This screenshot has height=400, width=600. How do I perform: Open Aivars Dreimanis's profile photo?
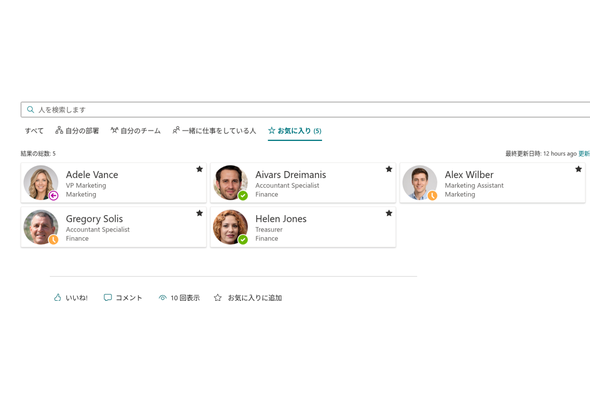[x=230, y=183]
